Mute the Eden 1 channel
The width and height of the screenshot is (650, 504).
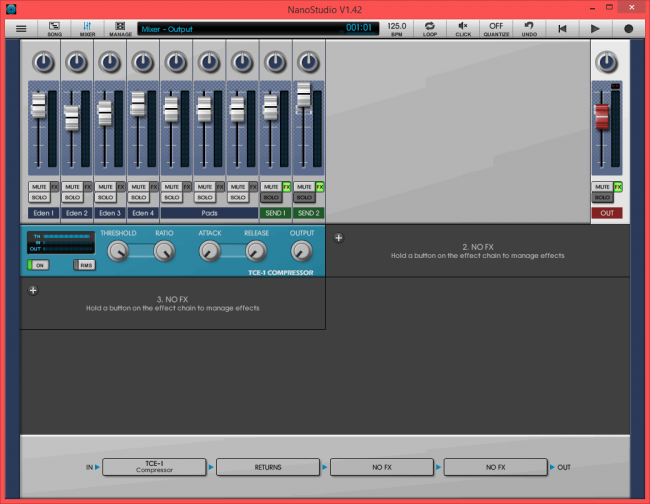(38, 187)
